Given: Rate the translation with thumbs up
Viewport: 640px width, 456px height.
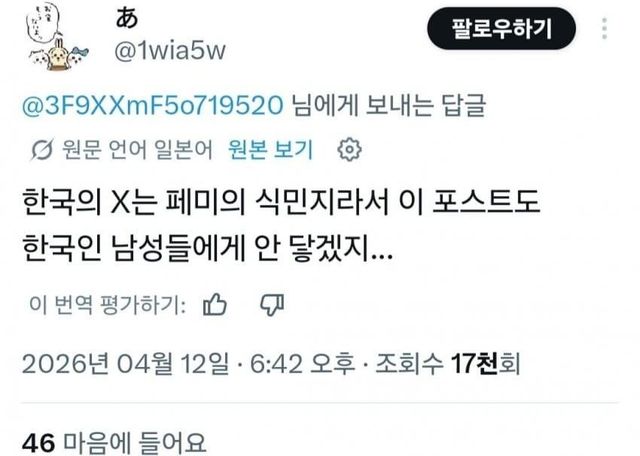Looking at the screenshot, I should point(215,305).
